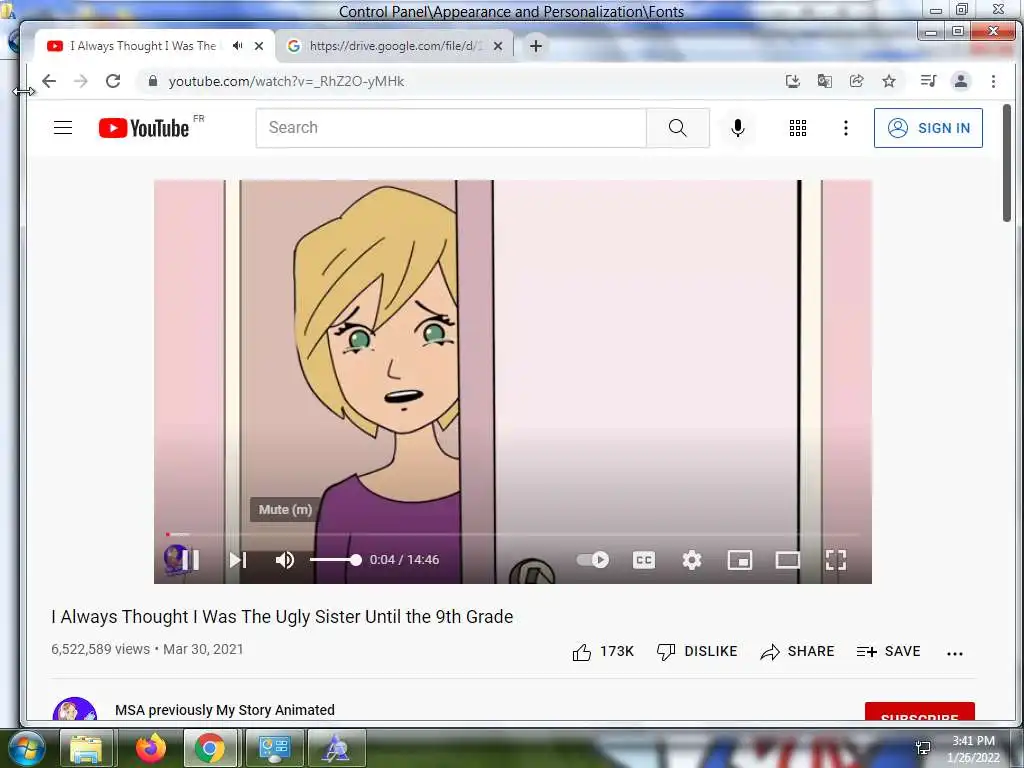Toggle closed captions CC
Viewport: 1024px width, 768px height.
point(644,560)
